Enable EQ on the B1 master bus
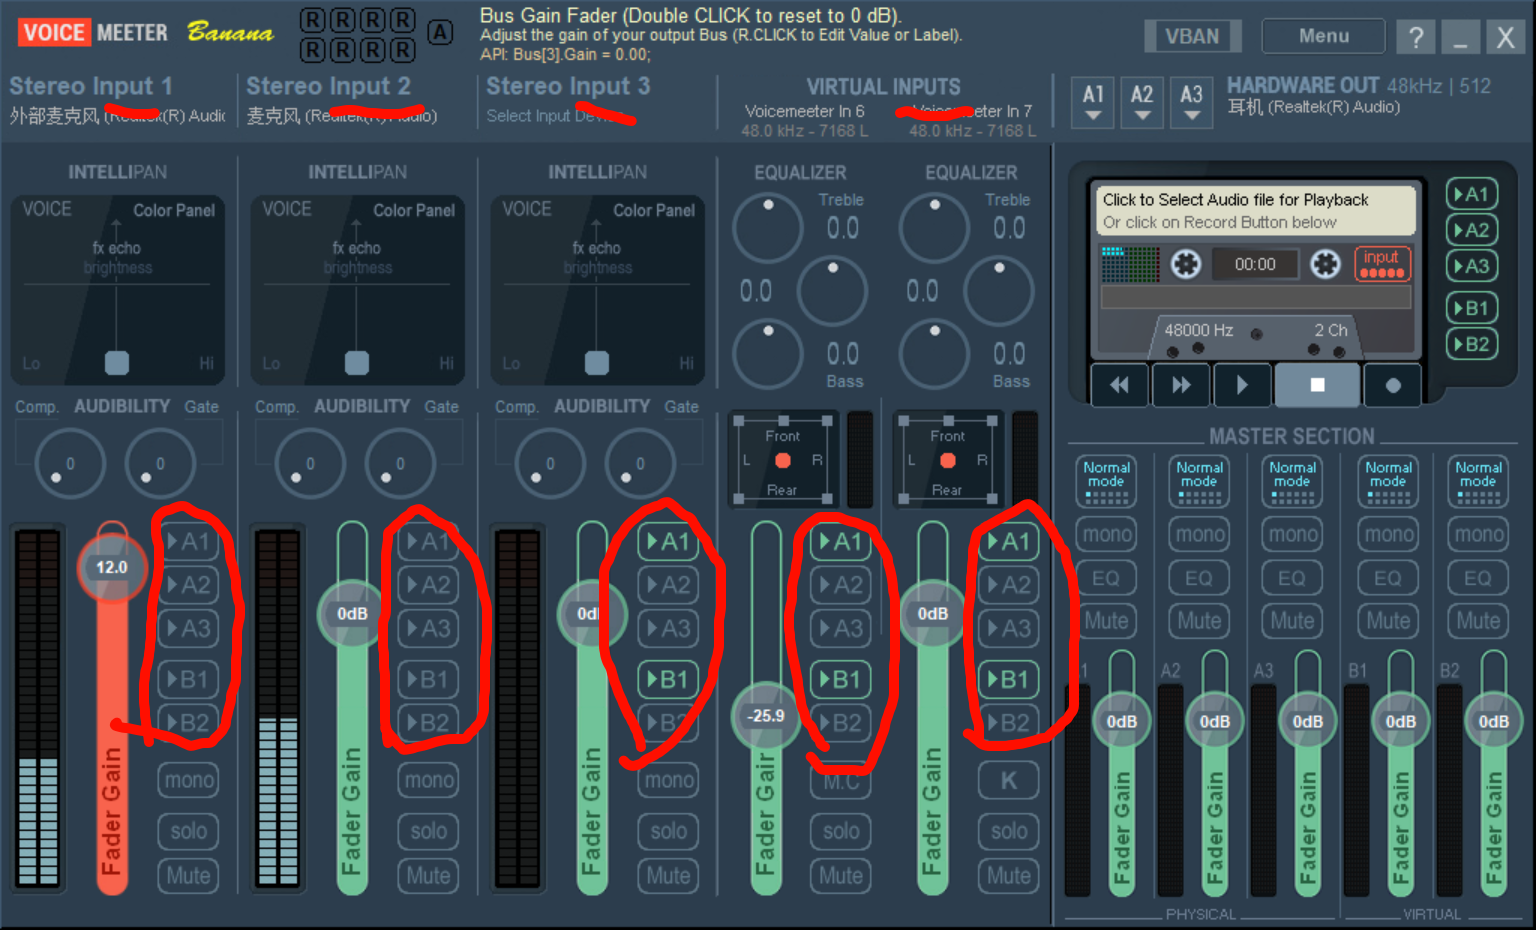This screenshot has height=930, width=1536. (1388, 578)
